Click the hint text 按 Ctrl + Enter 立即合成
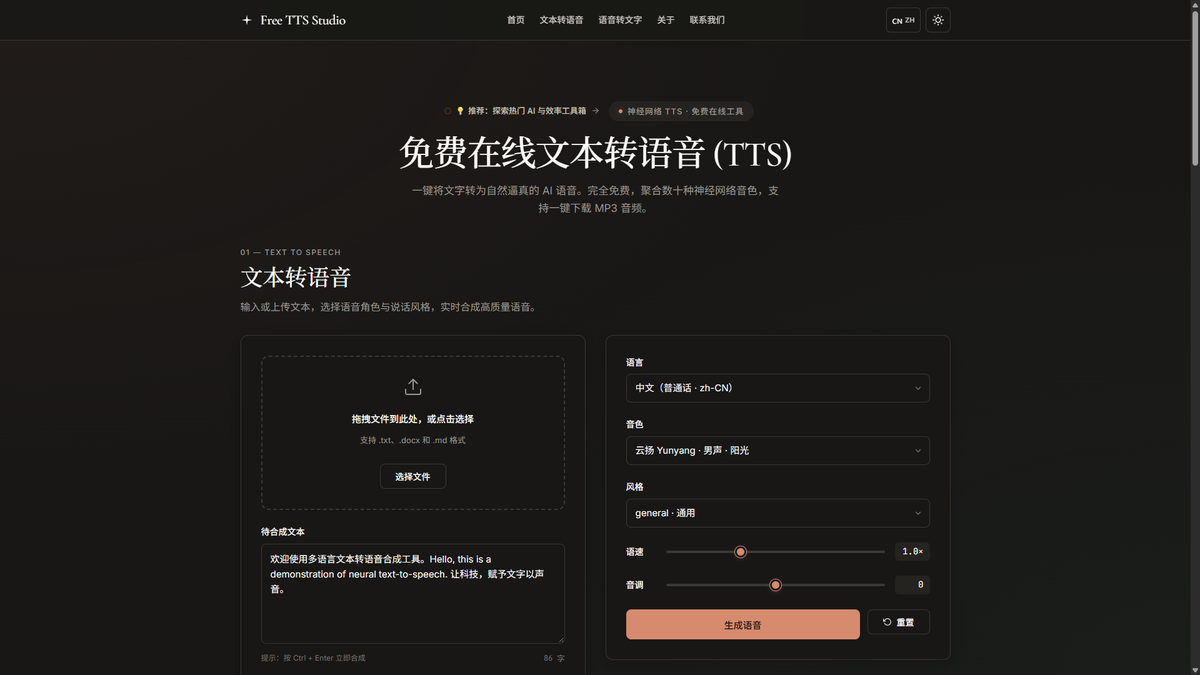 pos(313,658)
